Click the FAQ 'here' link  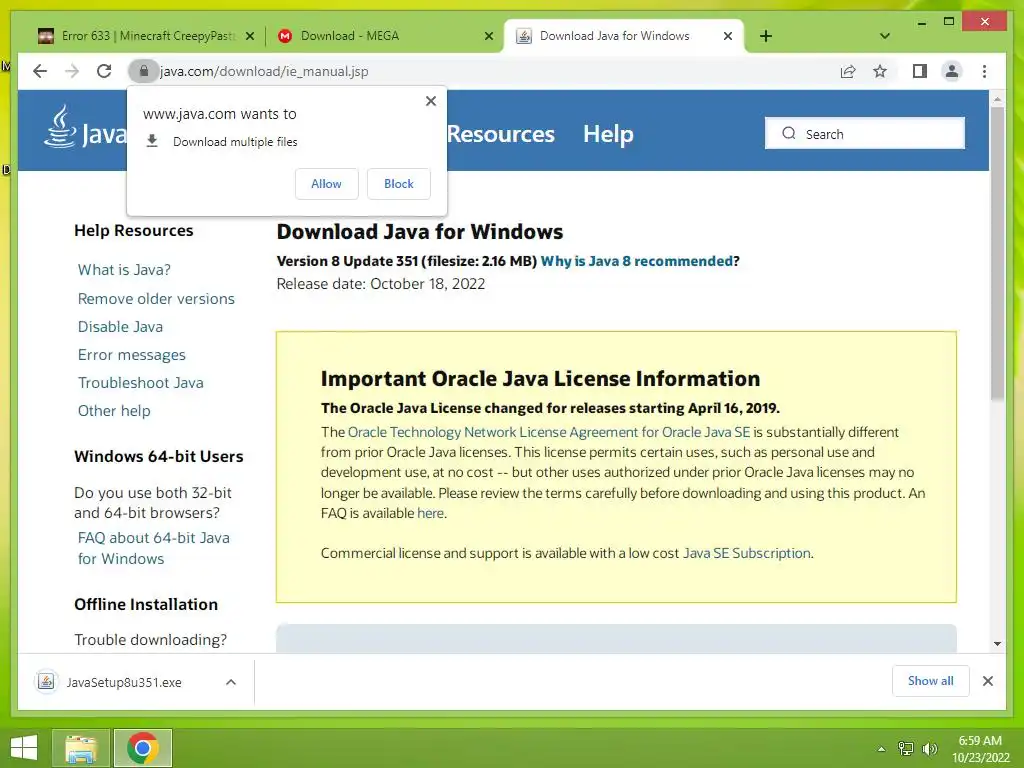[x=430, y=513]
